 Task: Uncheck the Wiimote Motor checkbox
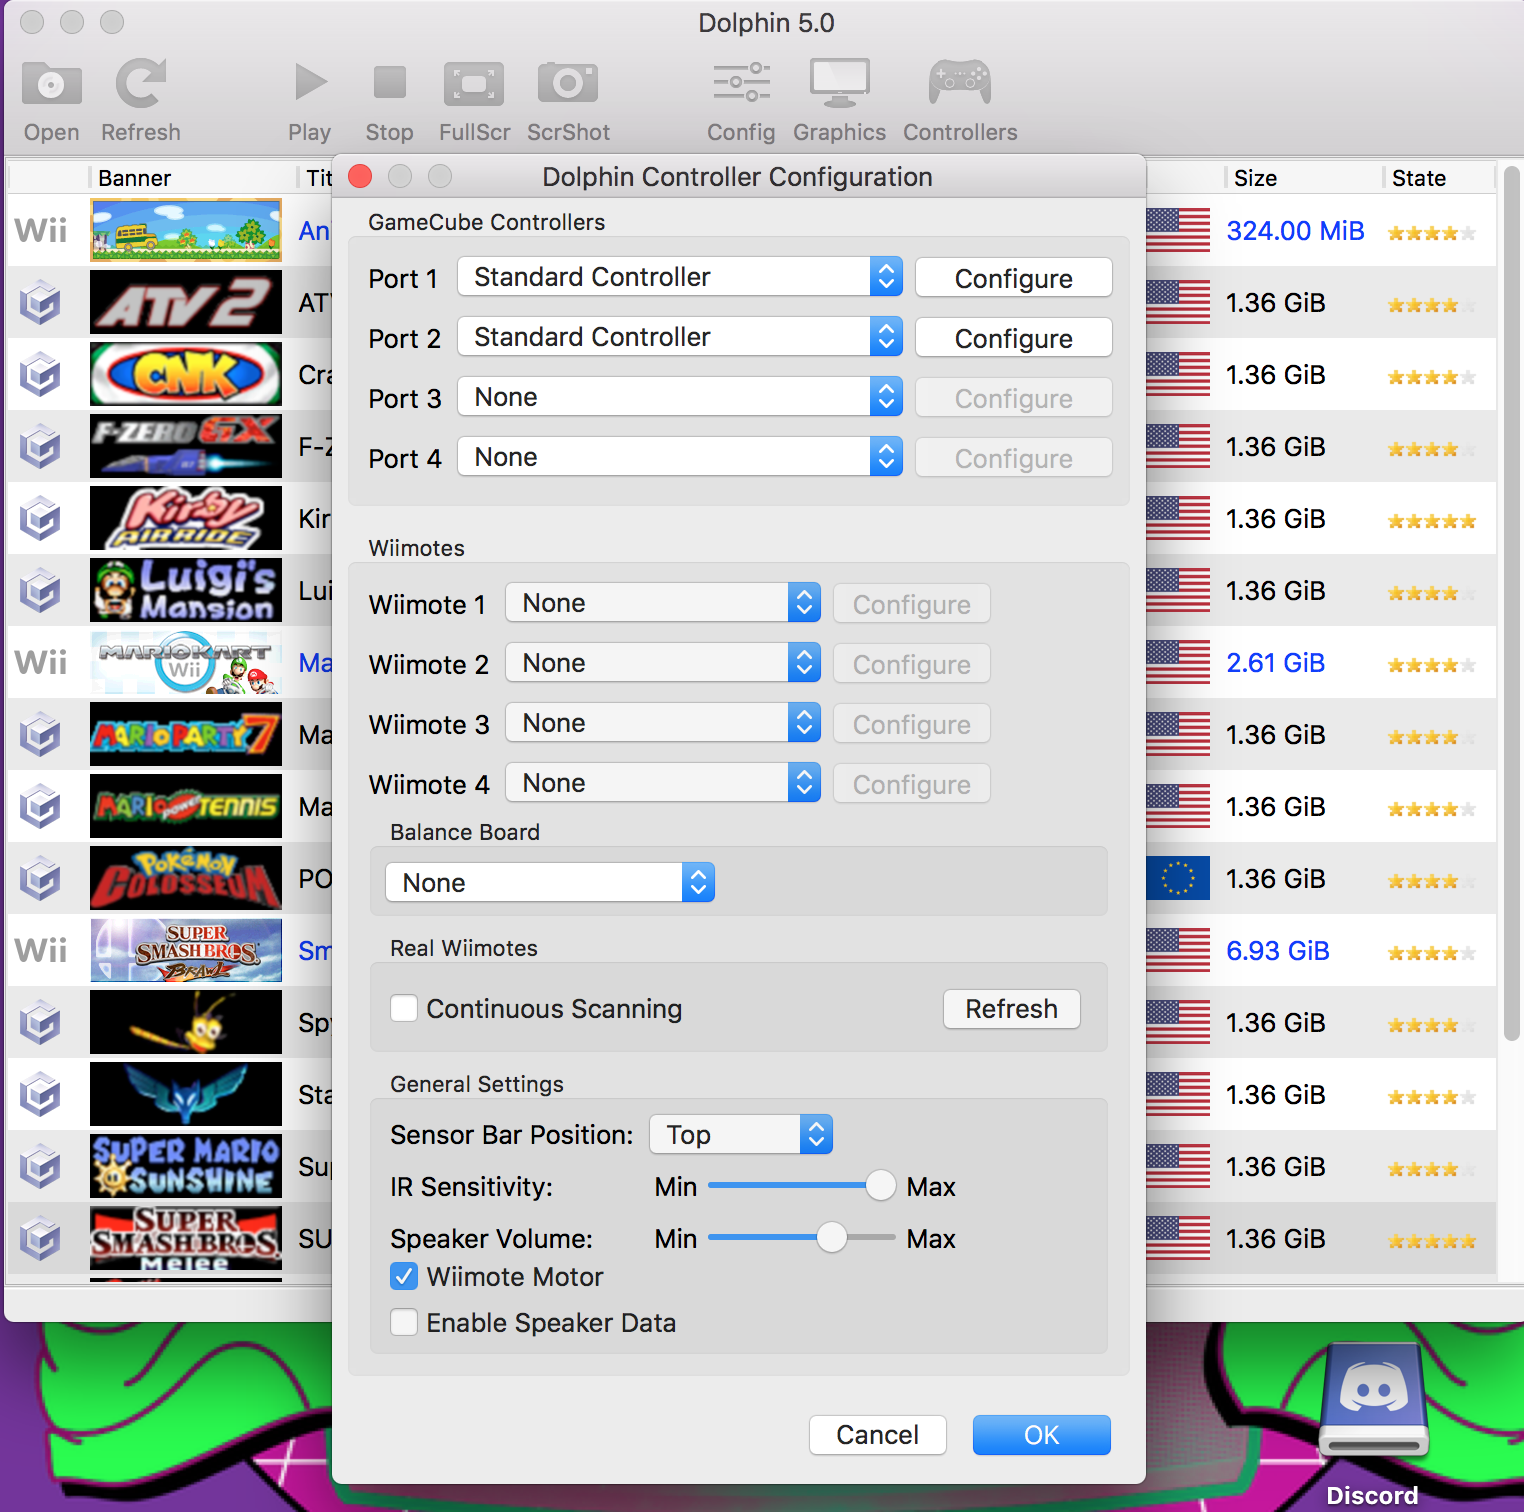[x=404, y=1276]
